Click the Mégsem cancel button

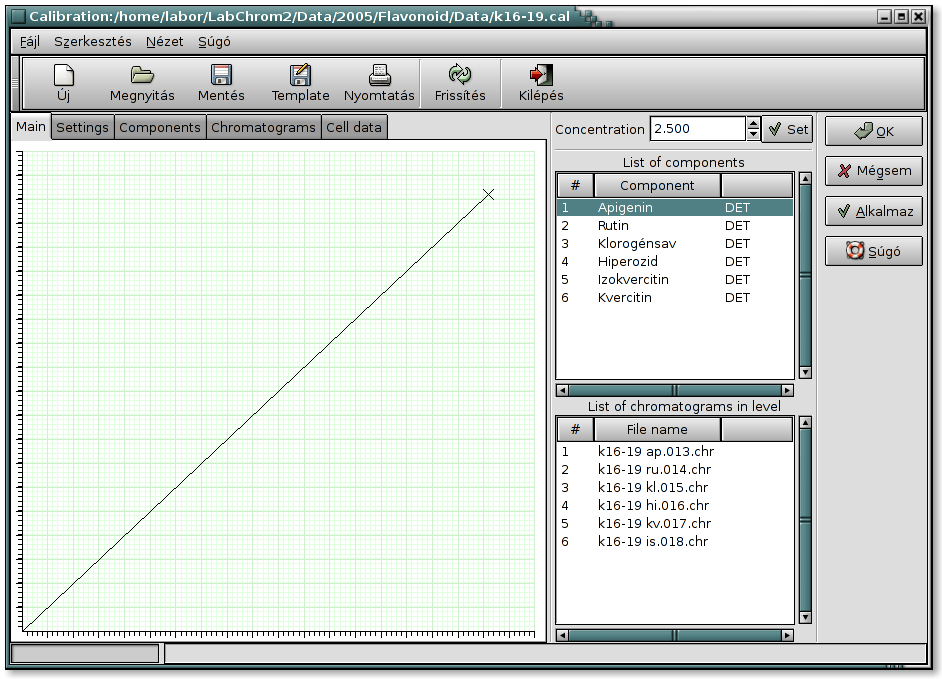coord(873,171)
